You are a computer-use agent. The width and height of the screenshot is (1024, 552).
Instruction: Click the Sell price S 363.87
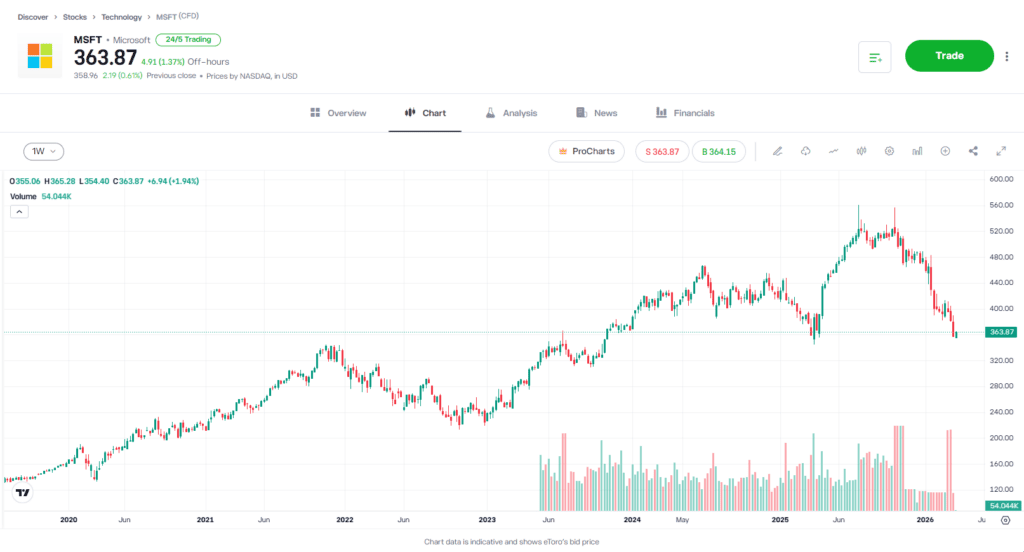[x=662, y=151]
